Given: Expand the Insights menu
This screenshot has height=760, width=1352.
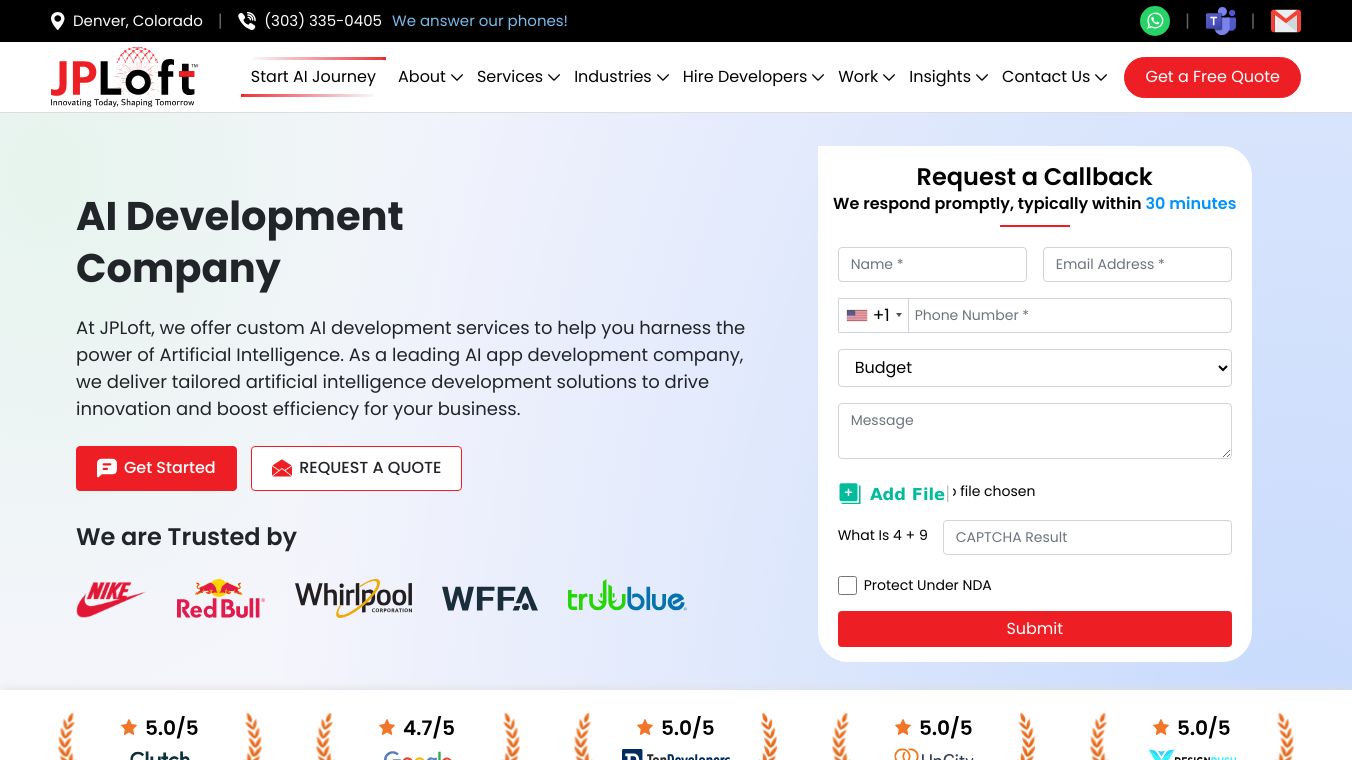Looking at the screenshot, I should point(948,77).
